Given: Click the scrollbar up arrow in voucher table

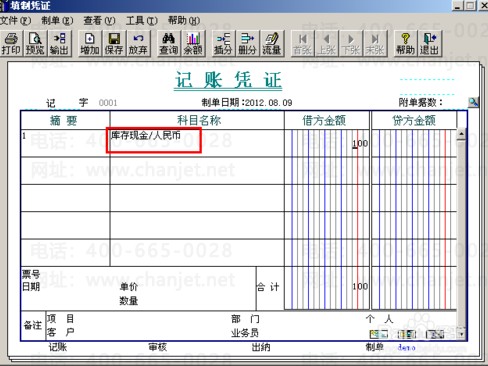Looking at the screenshot, I should (461, 134).
